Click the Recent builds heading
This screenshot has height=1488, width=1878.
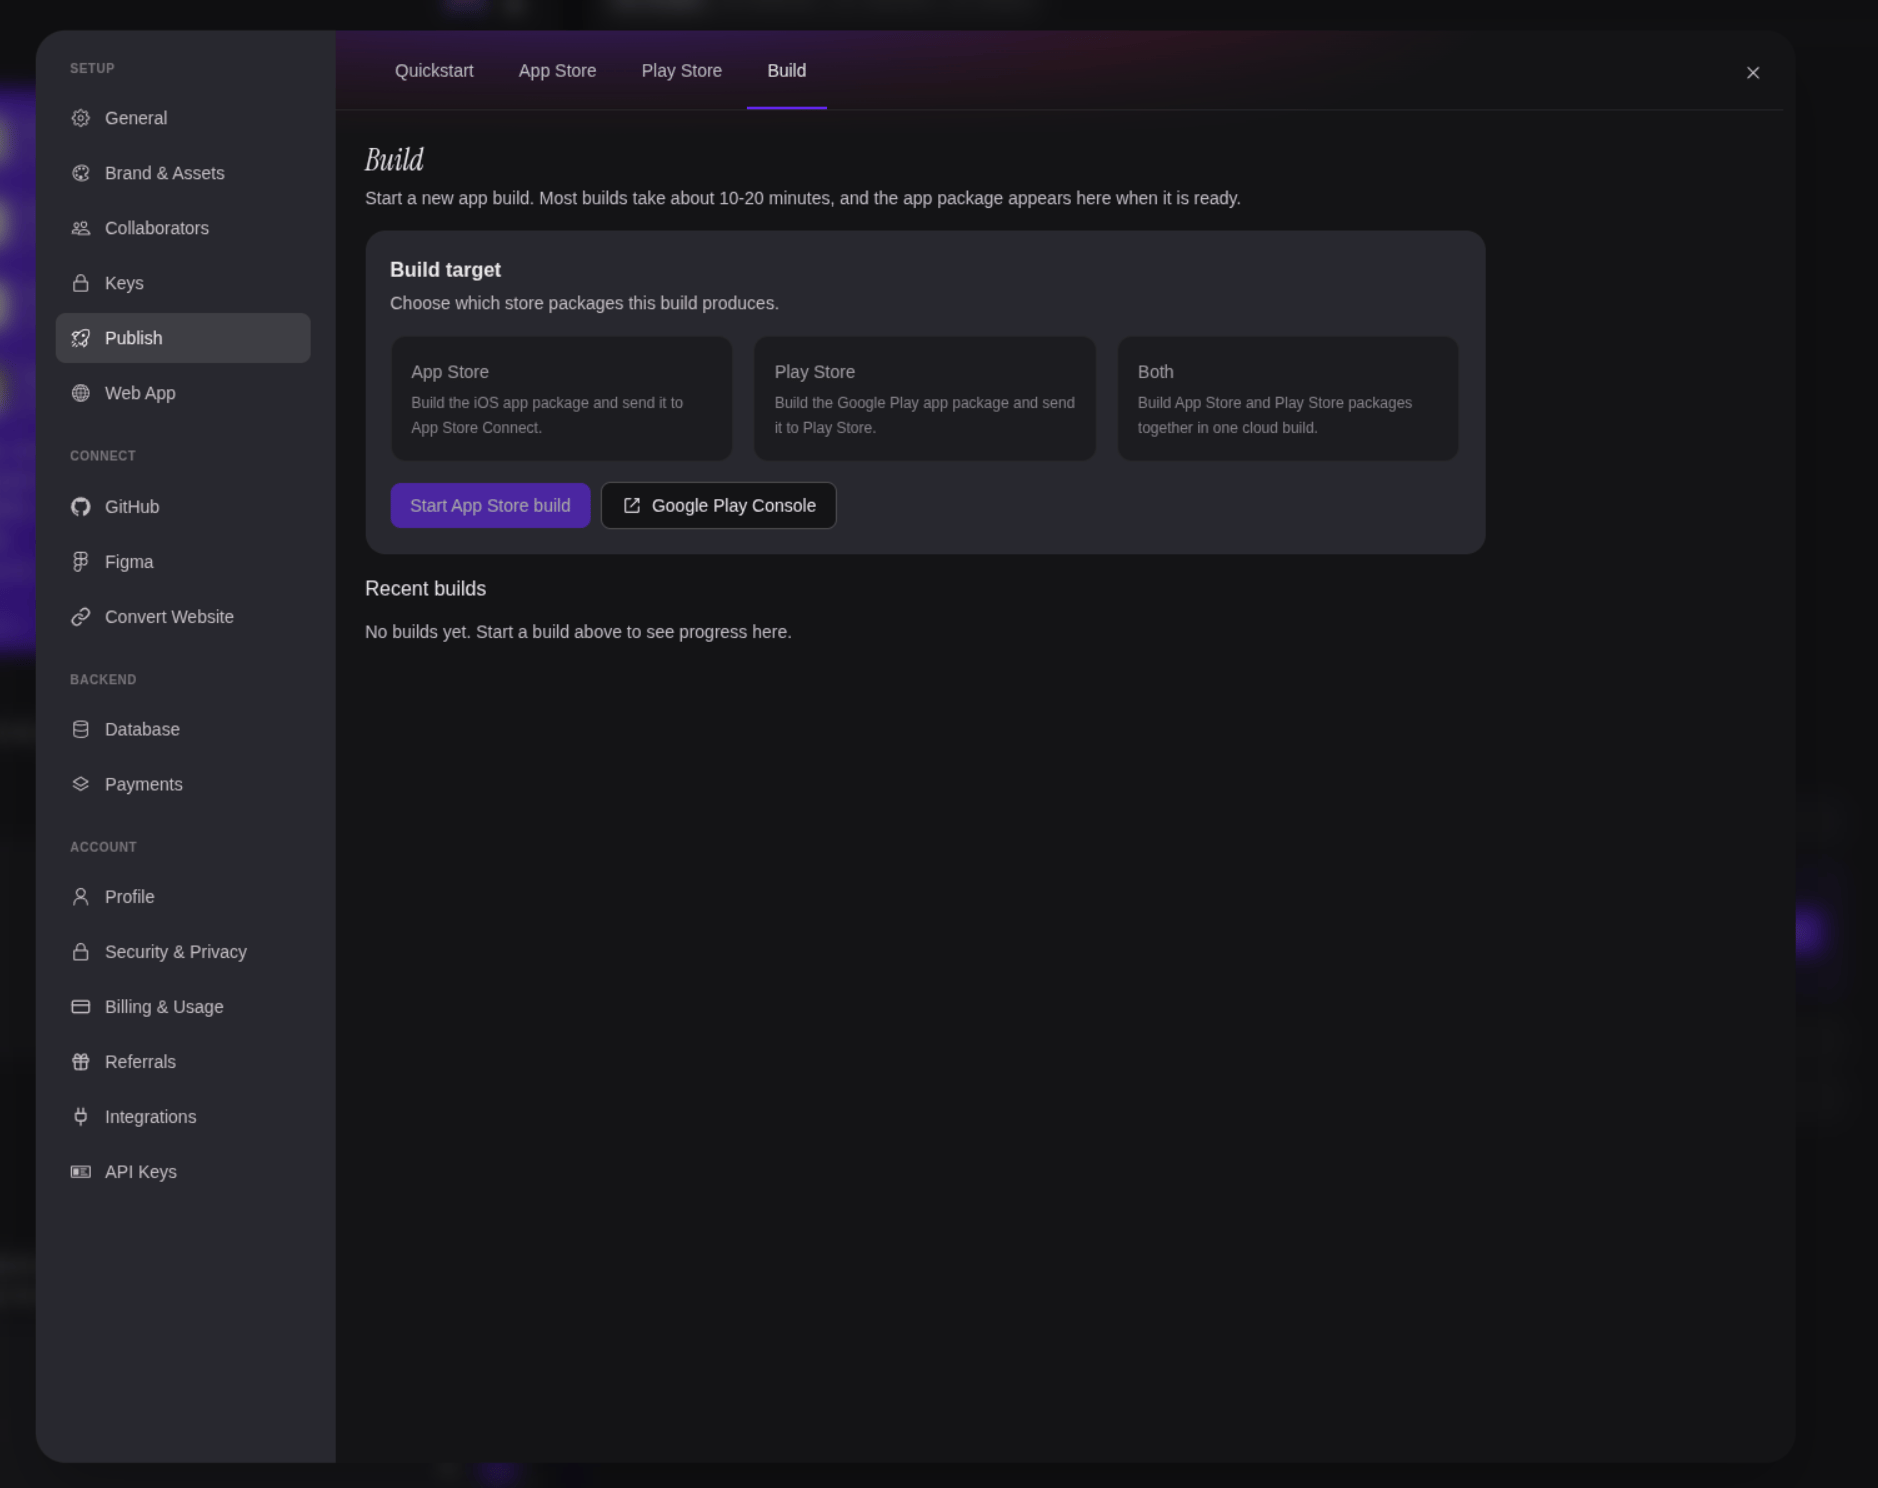pos(425,589)
